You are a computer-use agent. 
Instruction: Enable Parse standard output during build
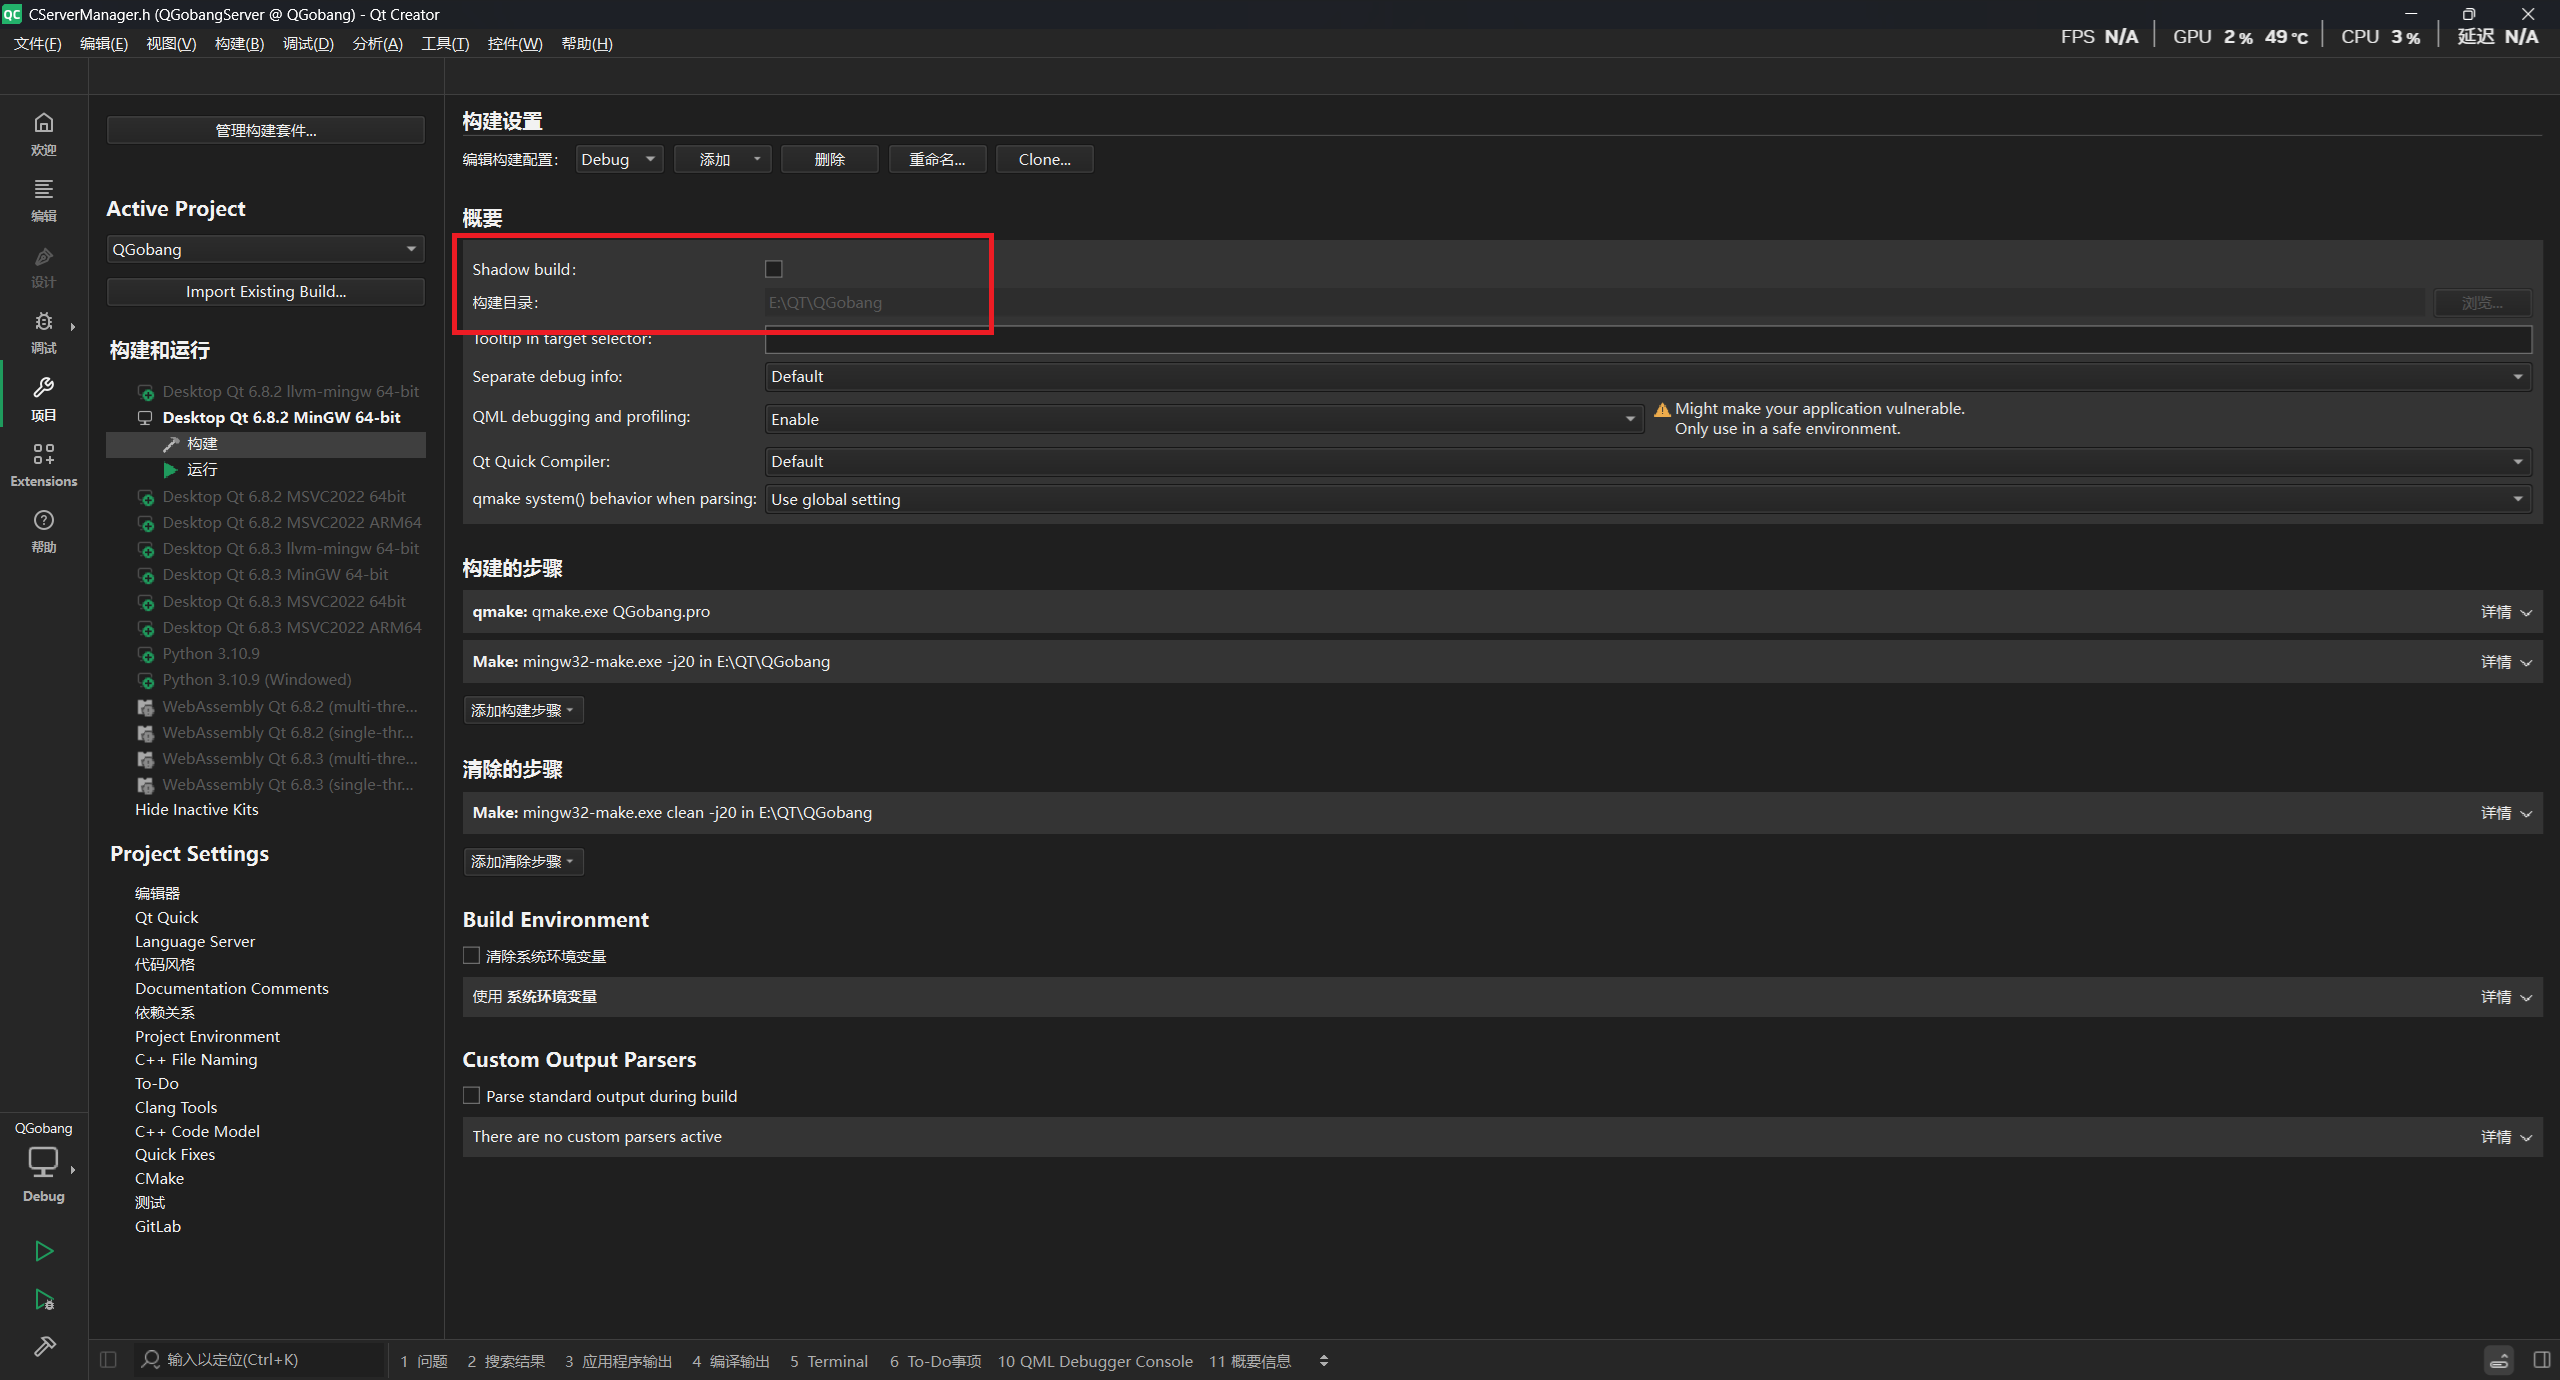(x=472, y=1096)
